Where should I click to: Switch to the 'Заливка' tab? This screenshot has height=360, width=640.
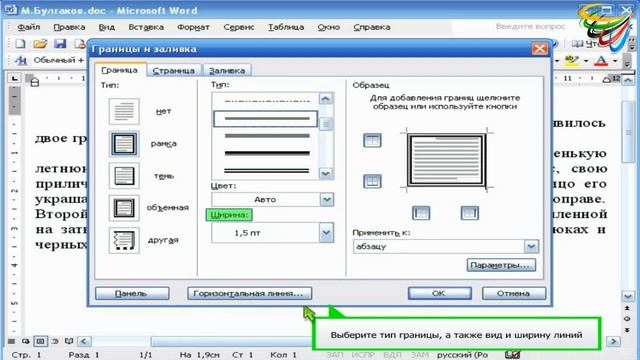227,71
